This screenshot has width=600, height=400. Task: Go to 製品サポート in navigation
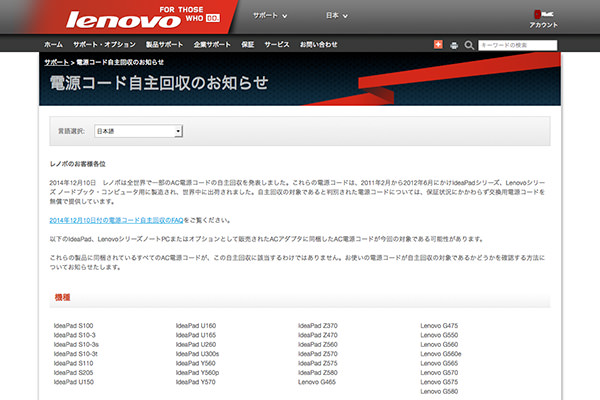(x=163, y=45)
